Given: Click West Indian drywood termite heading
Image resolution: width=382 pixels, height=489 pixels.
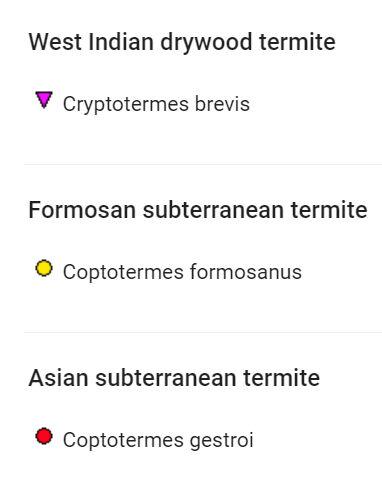Looking at the screenshot, I should click(182, 42).
